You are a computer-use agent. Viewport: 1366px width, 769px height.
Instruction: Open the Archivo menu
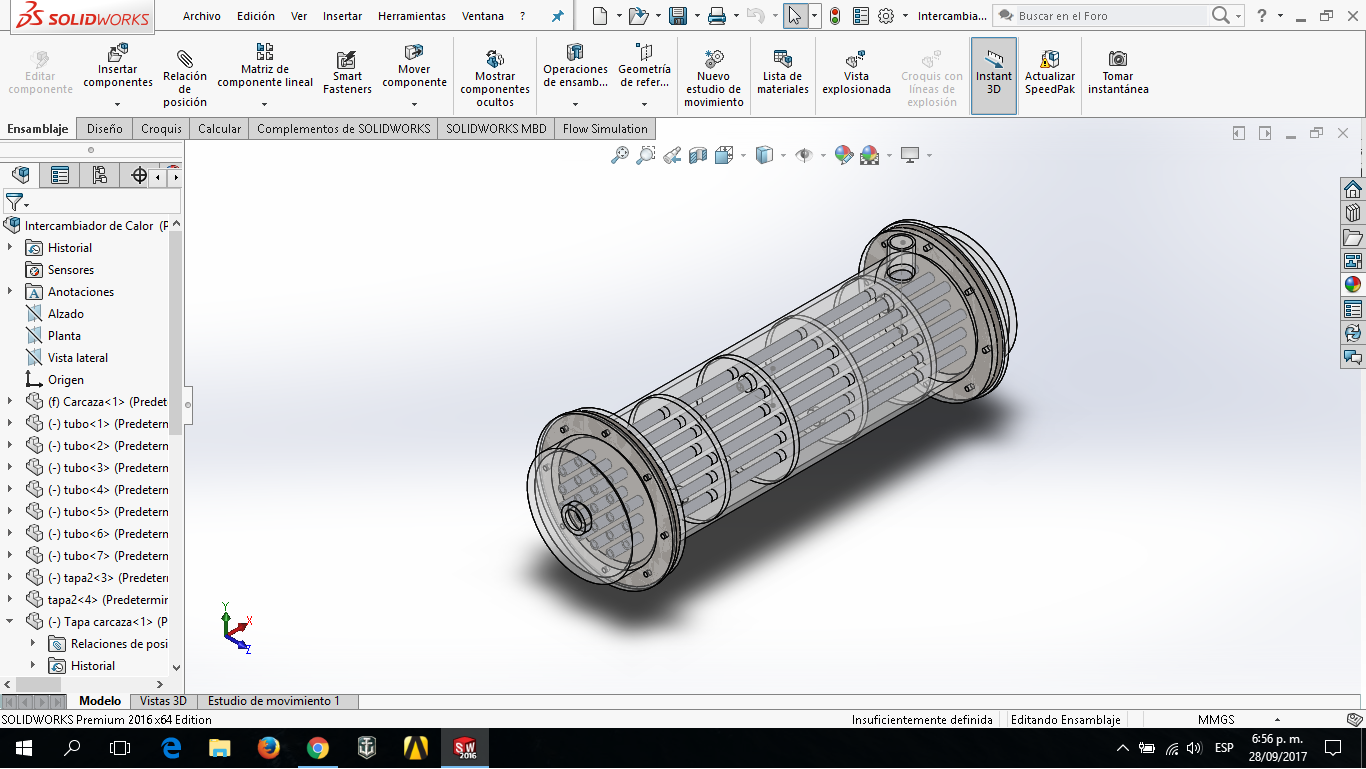[x=202, y=16]
